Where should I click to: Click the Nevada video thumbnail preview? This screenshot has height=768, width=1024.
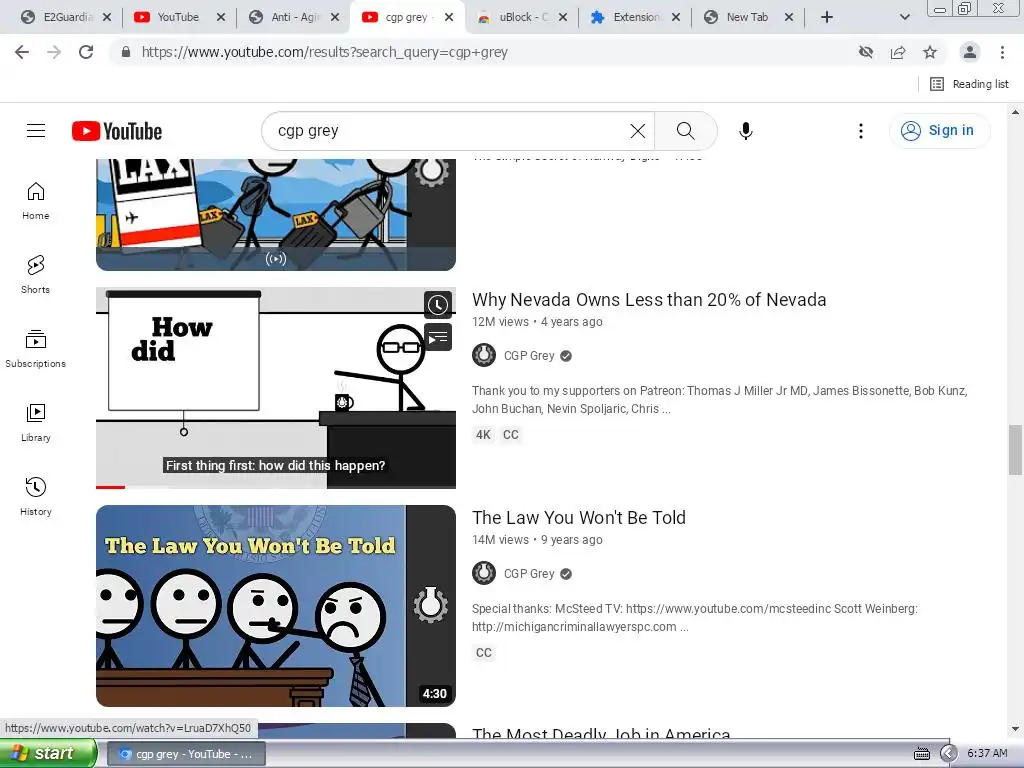click(x=276, y=388)
